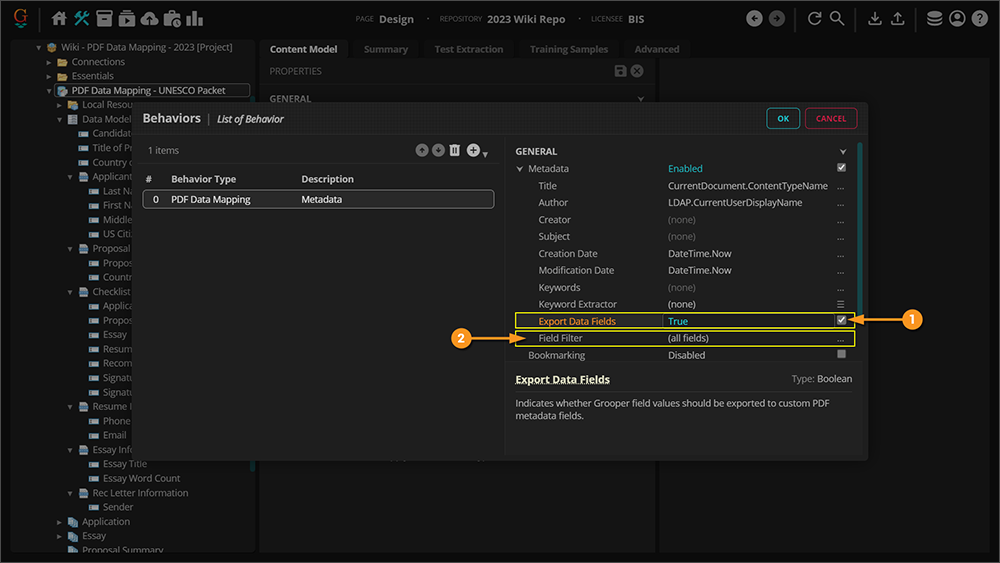
Task: Collapse the Metadata property group
Action: coord(519,169)
